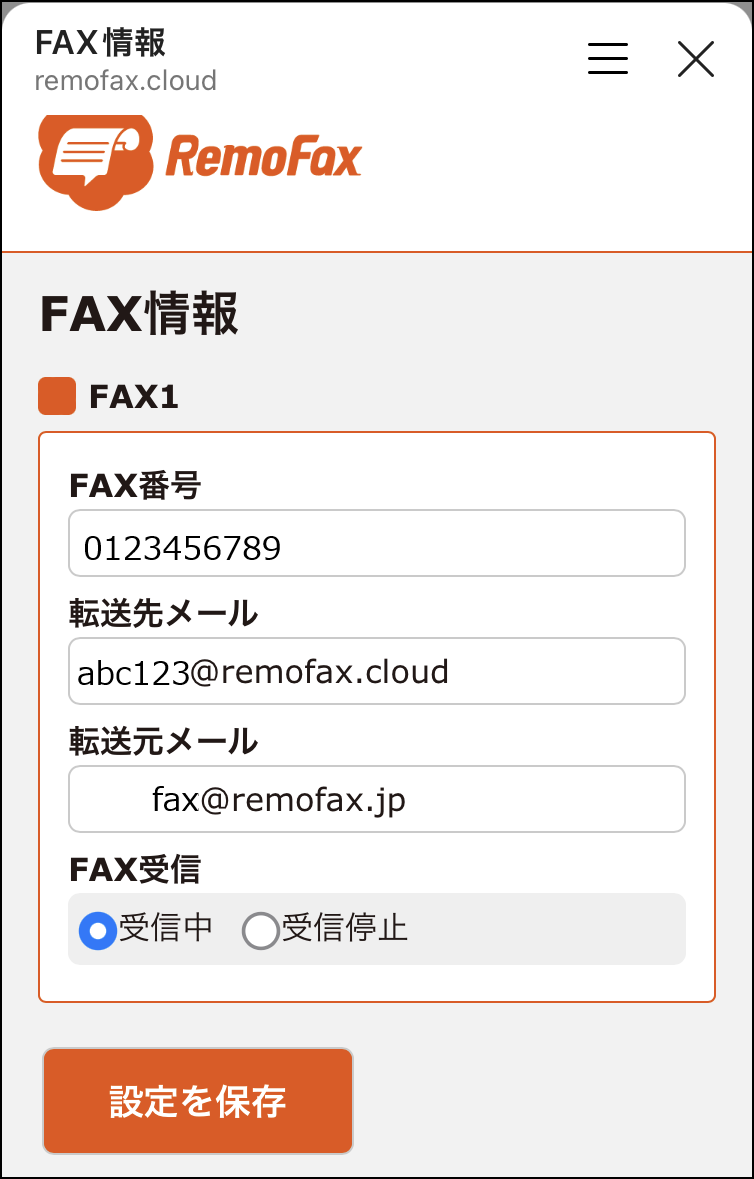Click the large FAX情報 page heading
The width and height of the screenshot is (754, 1179).
(x=140, y=314)
